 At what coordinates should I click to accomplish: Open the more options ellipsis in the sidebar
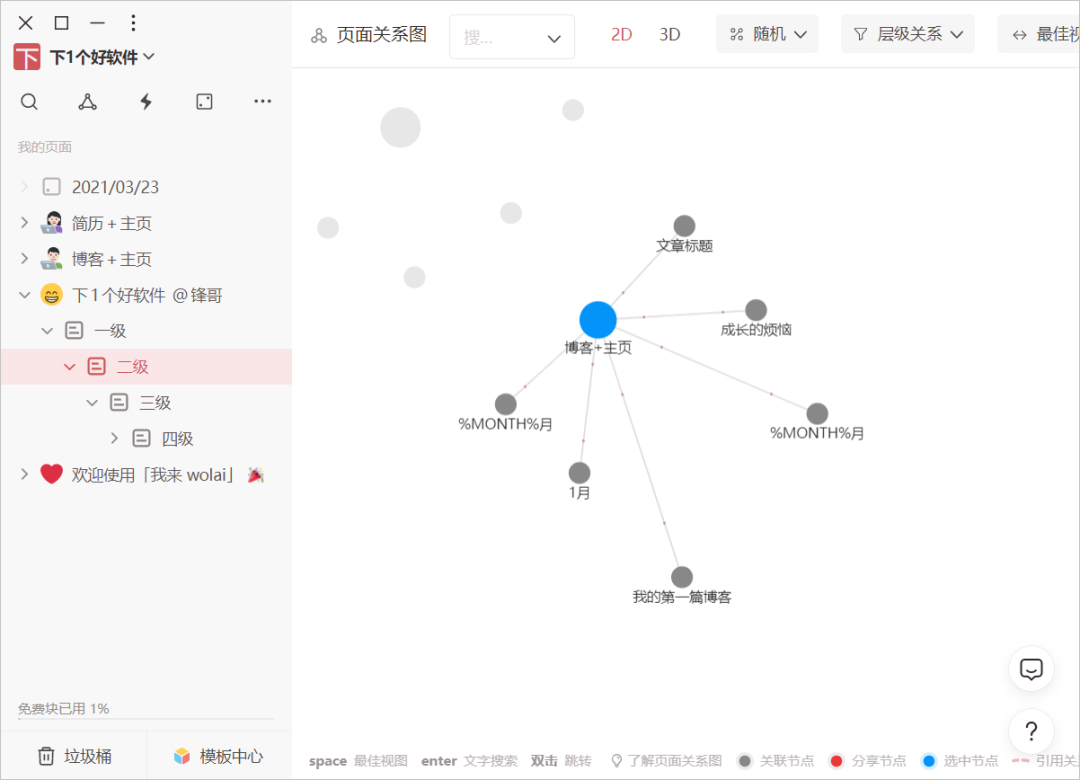[262, 101]
